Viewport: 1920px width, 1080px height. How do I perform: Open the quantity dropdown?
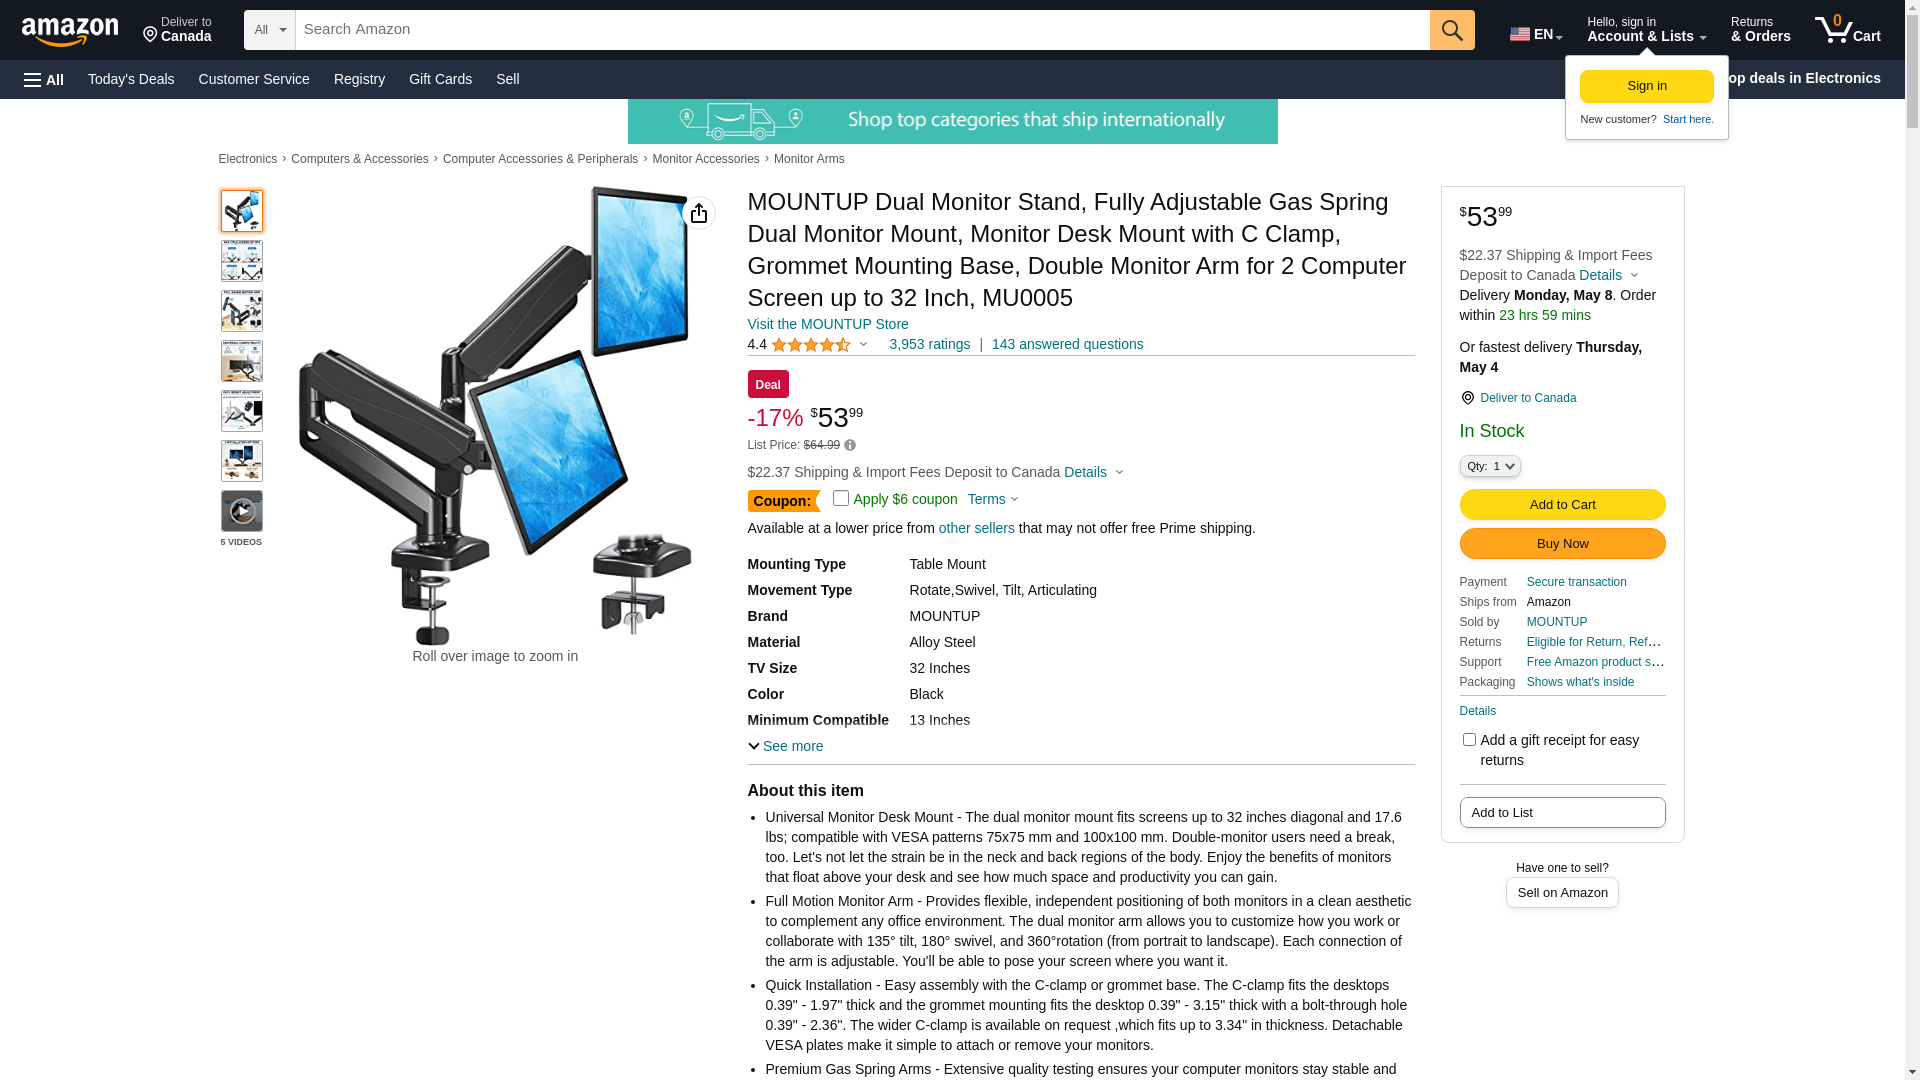pos(1490,466)
